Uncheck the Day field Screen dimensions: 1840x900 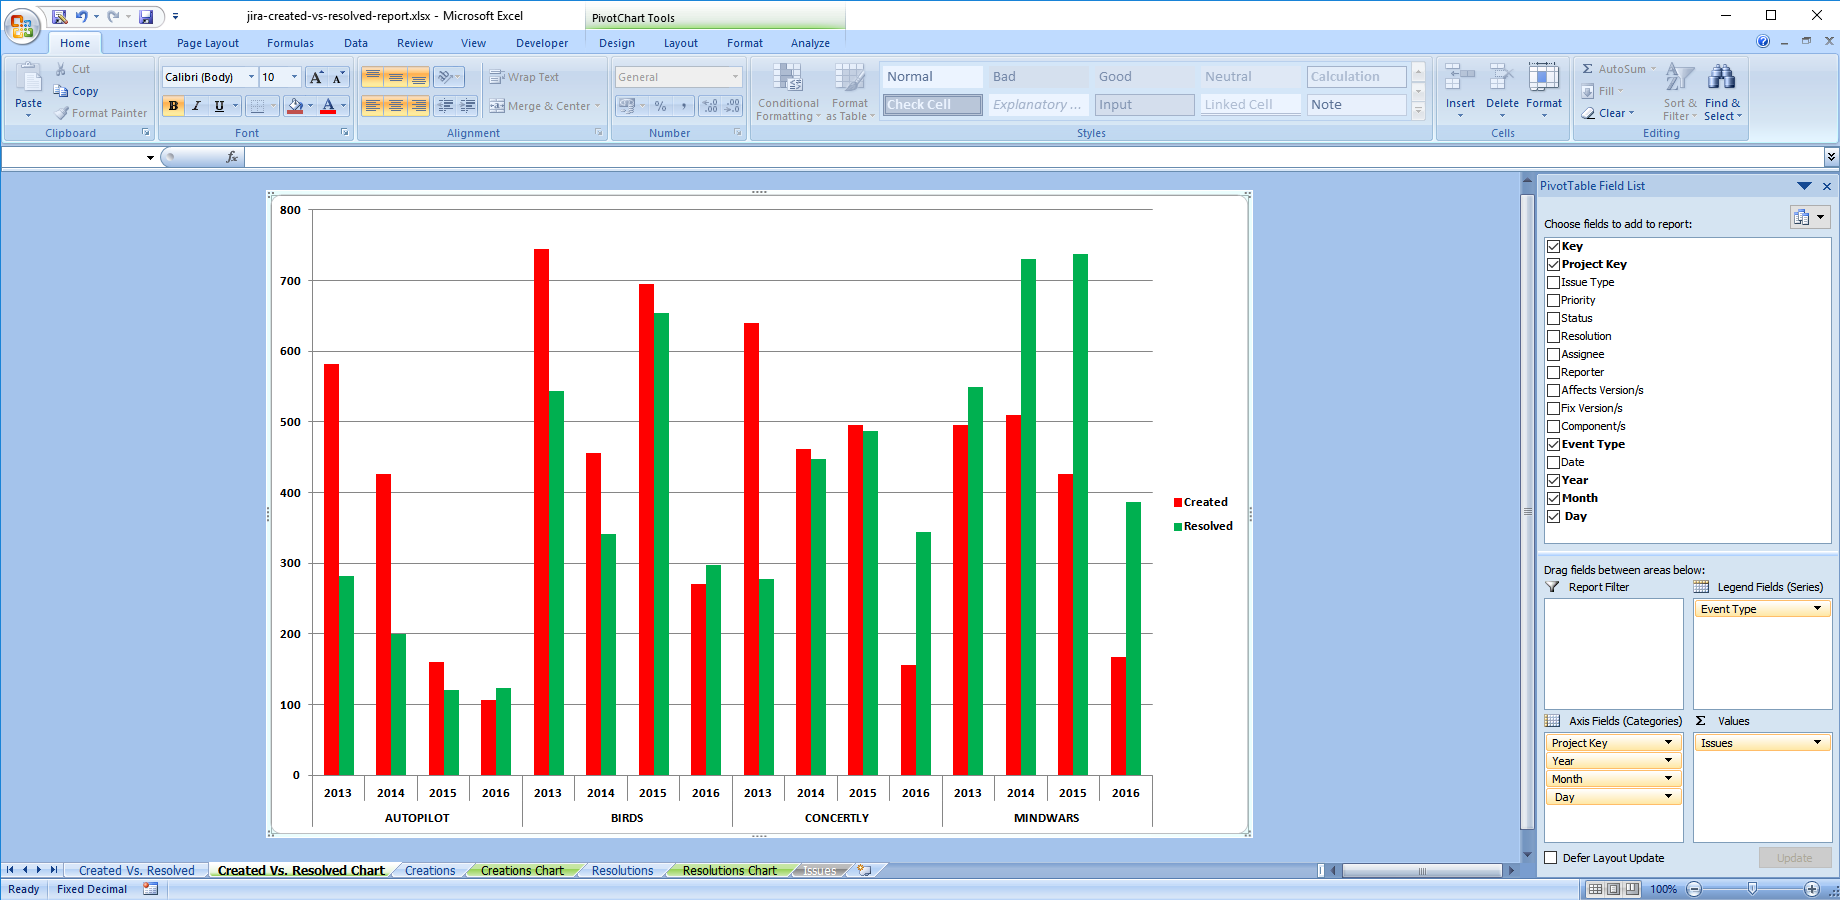coord(1554,516)
